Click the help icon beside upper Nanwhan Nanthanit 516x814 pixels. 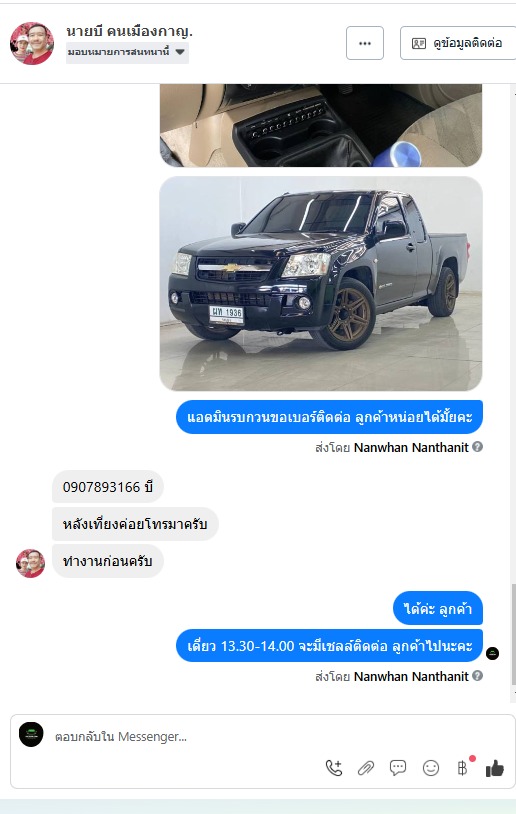[x=478, y=446]
